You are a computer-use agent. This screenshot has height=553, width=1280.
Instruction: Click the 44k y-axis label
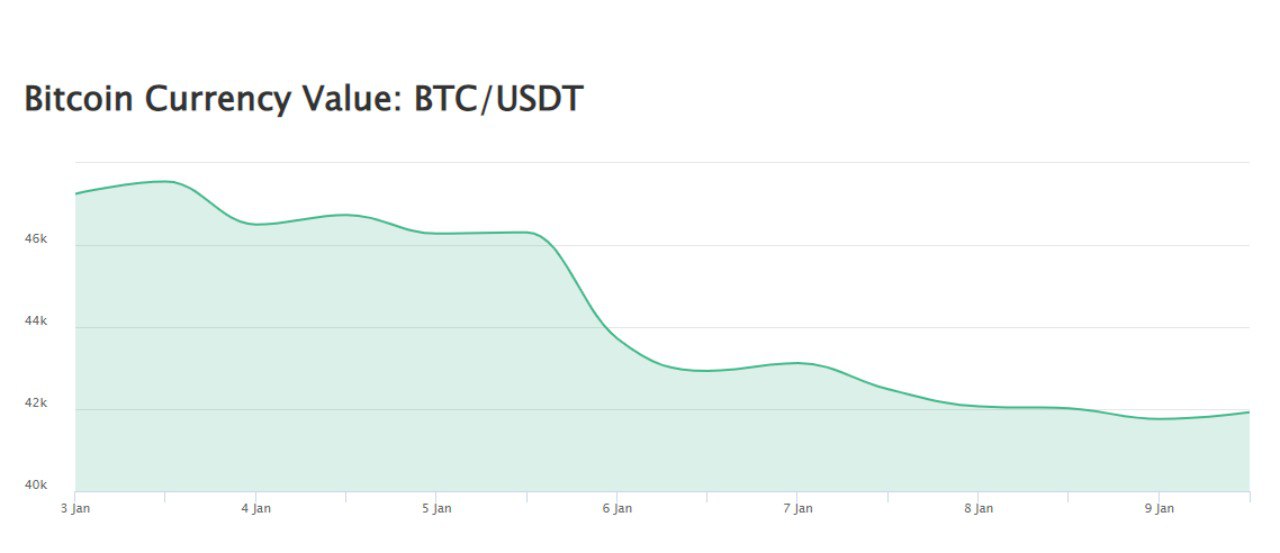[36, 322]
